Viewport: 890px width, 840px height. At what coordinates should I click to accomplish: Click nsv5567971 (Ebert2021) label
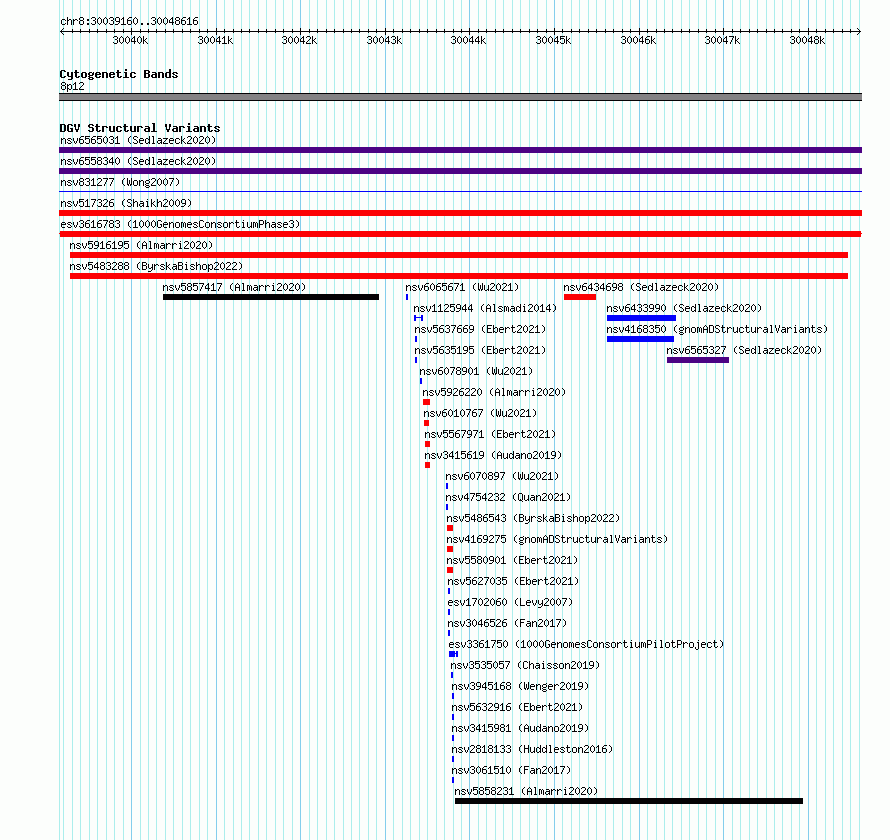490,434
